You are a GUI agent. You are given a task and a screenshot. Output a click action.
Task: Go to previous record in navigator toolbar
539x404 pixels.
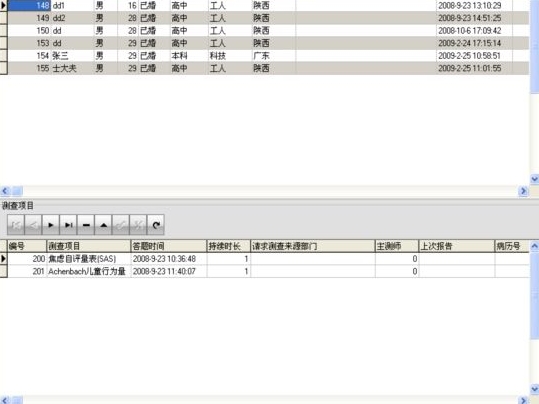click(x=33, y=225)
